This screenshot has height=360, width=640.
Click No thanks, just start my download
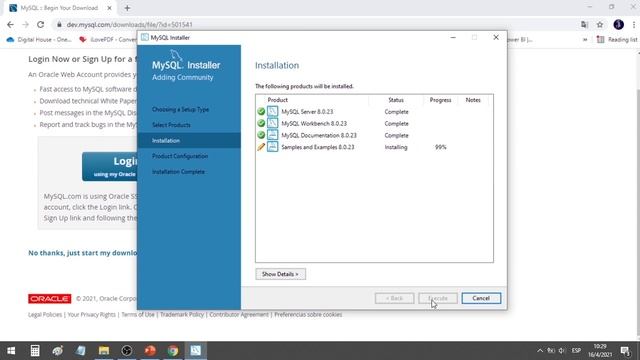pos(82,253)
